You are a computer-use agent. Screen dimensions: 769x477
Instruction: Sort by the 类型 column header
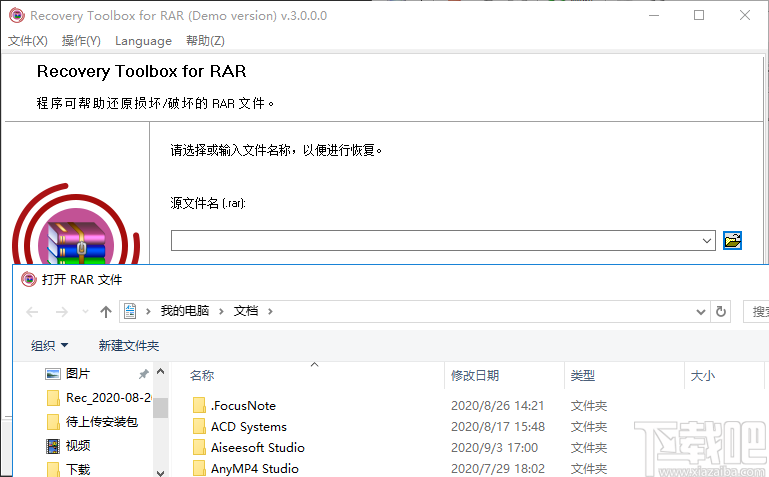click(583, 376)
